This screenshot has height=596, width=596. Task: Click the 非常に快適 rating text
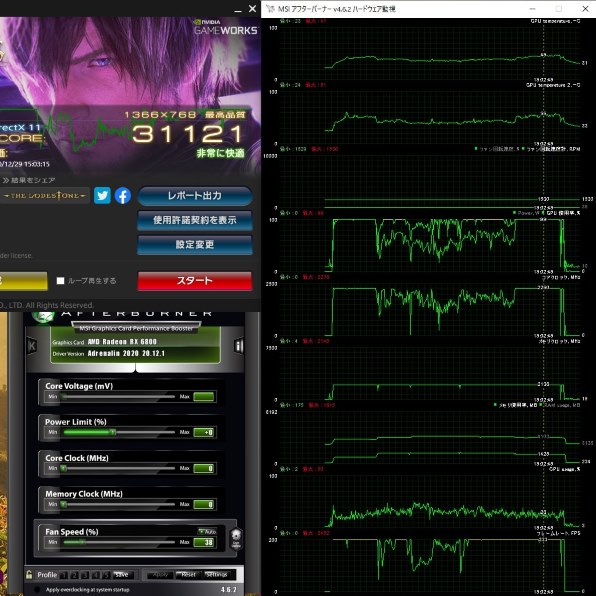[220, 153]
